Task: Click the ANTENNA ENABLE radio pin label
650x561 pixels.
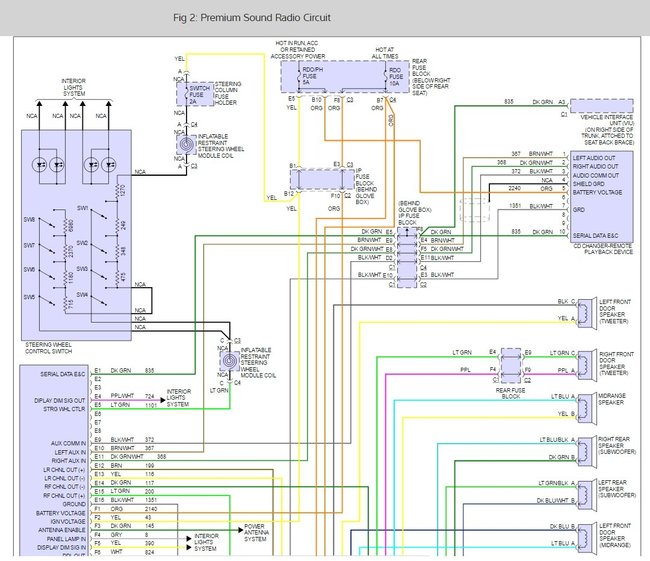Action: (x=62, y=530)
